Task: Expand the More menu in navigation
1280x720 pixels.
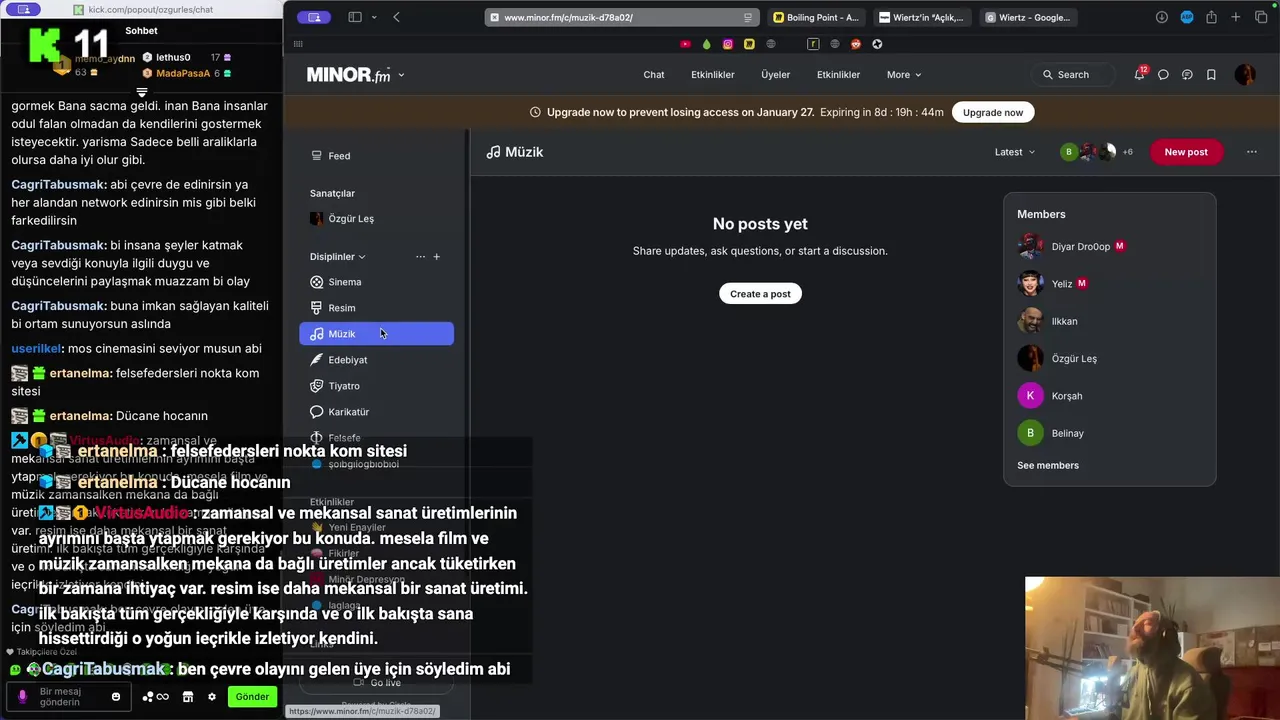Action: click(x=904, y=75)
